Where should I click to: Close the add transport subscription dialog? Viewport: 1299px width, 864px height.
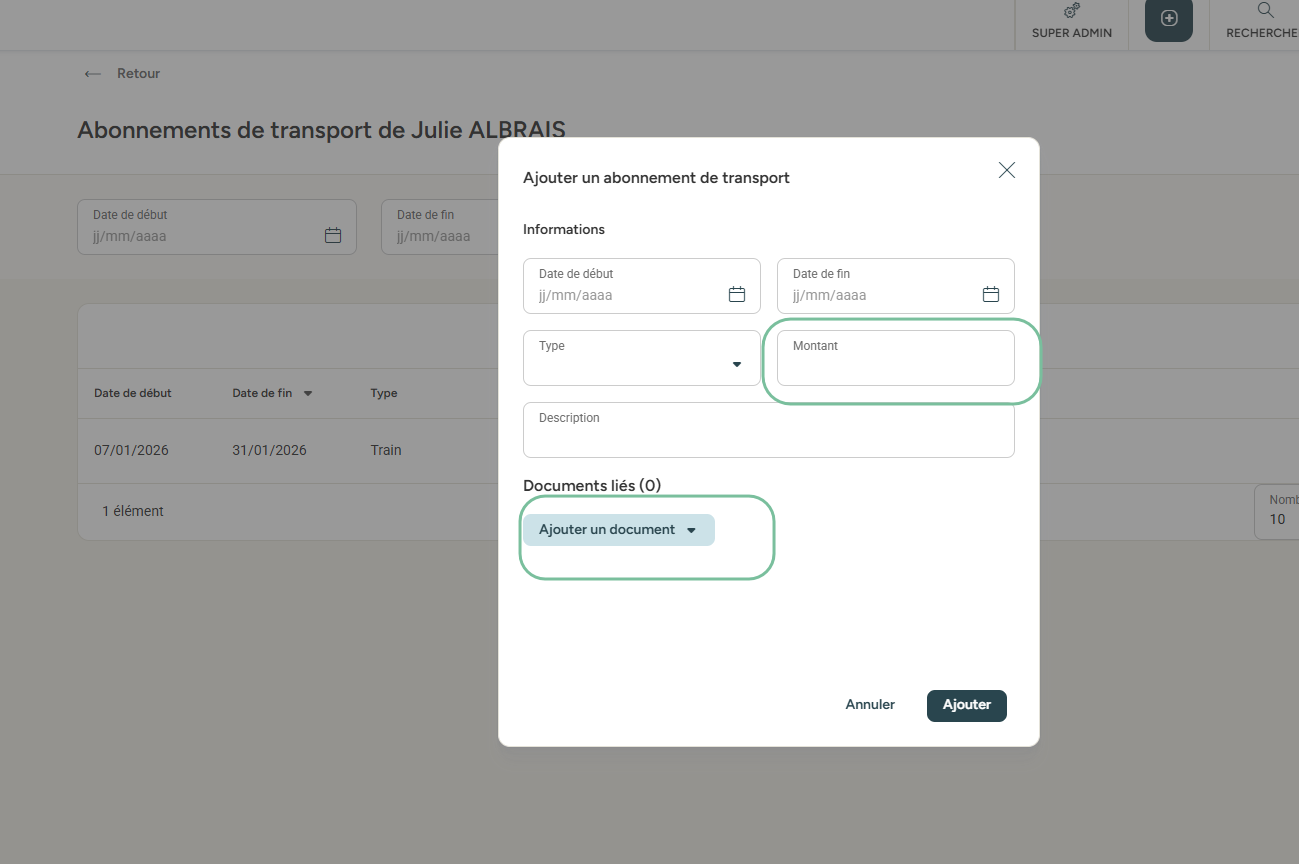(1006, 170)
